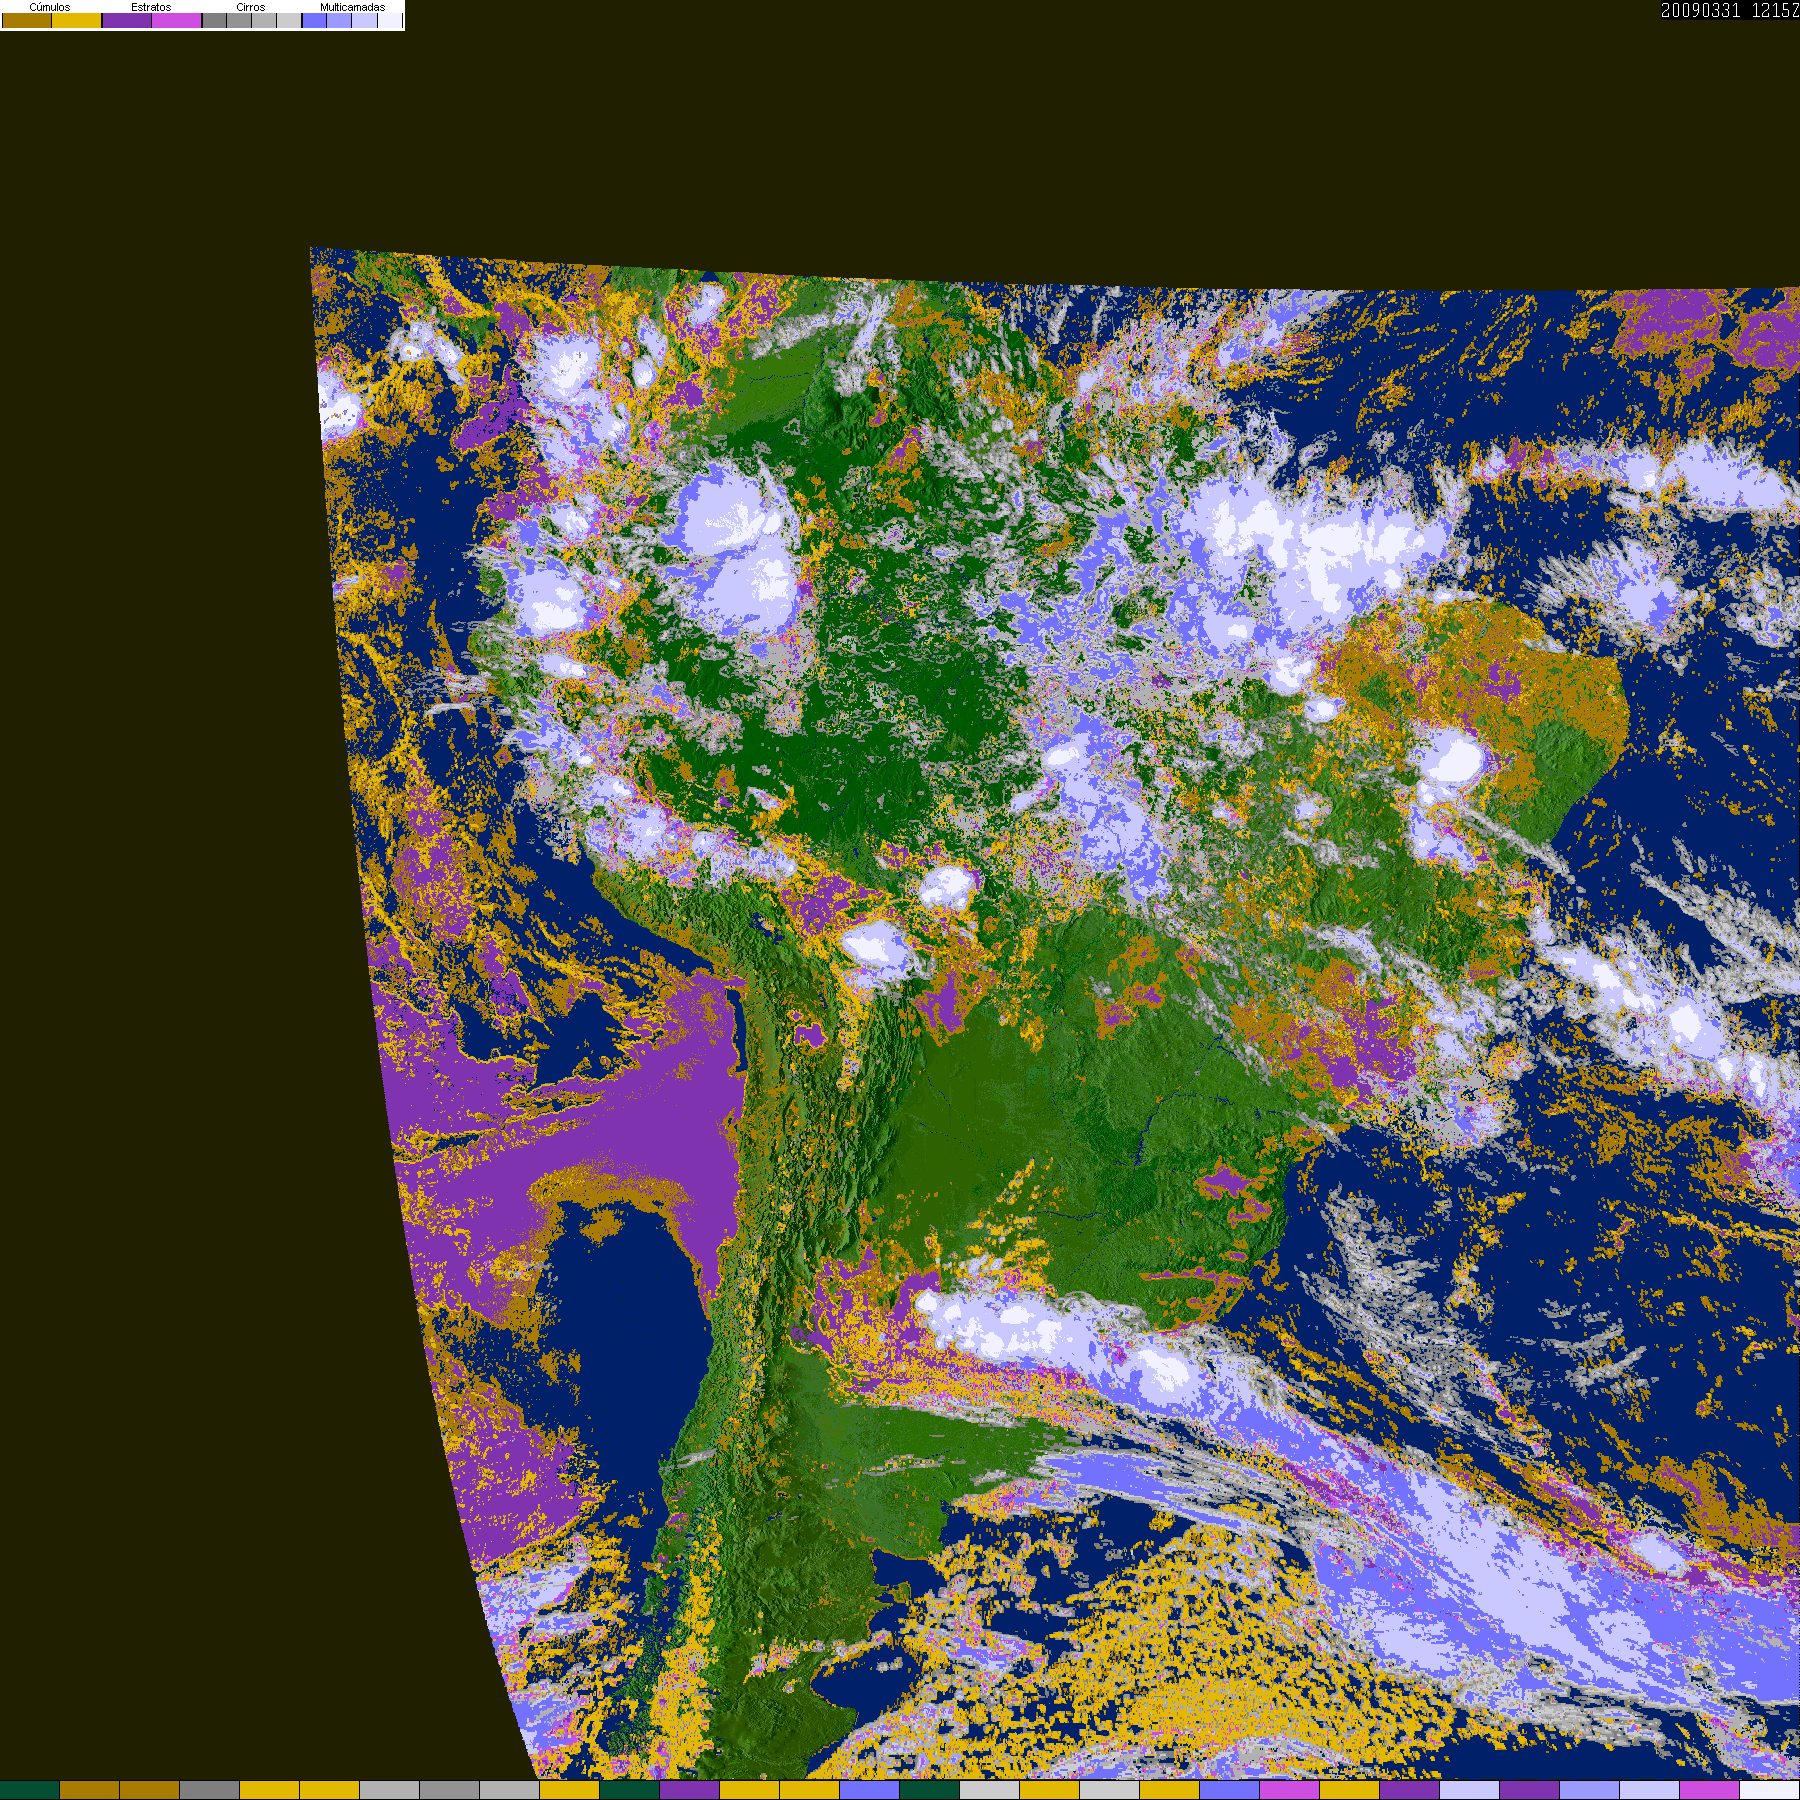
Task: Select the dark purple Estratos legend swatch
Action: (127, 21)
